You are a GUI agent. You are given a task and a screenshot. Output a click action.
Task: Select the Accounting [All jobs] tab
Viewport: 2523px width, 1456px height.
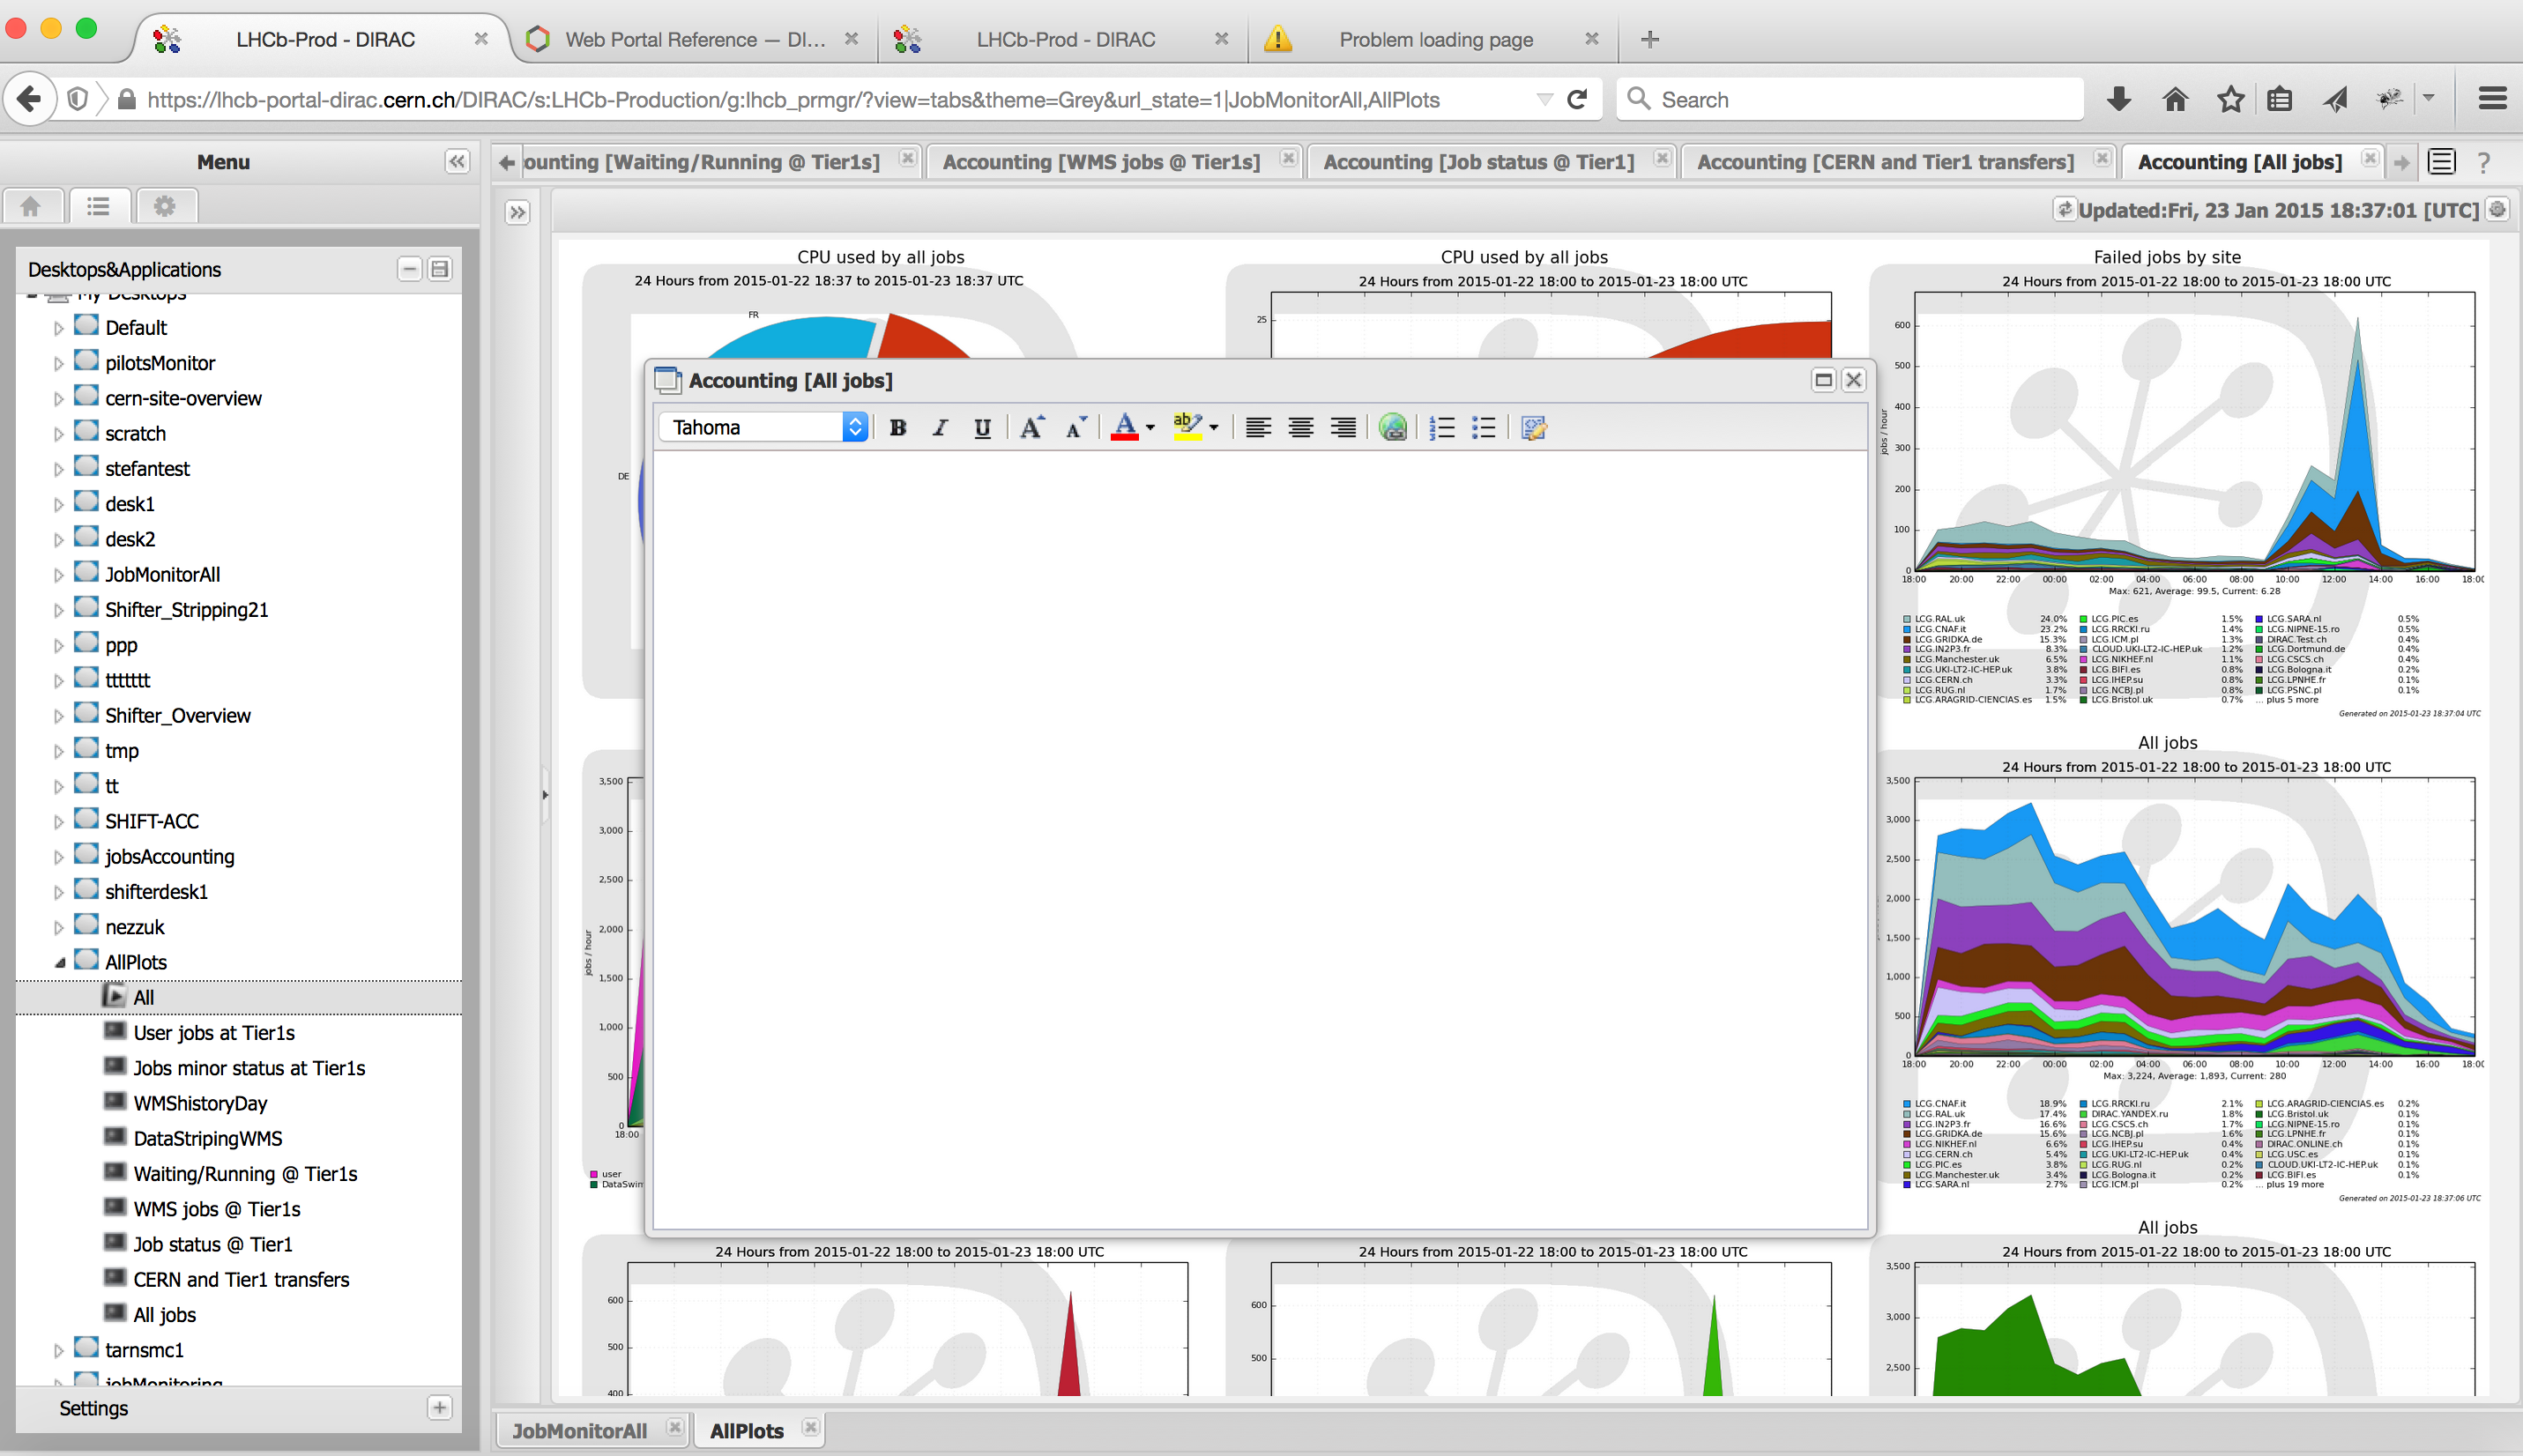point(2240,162)
